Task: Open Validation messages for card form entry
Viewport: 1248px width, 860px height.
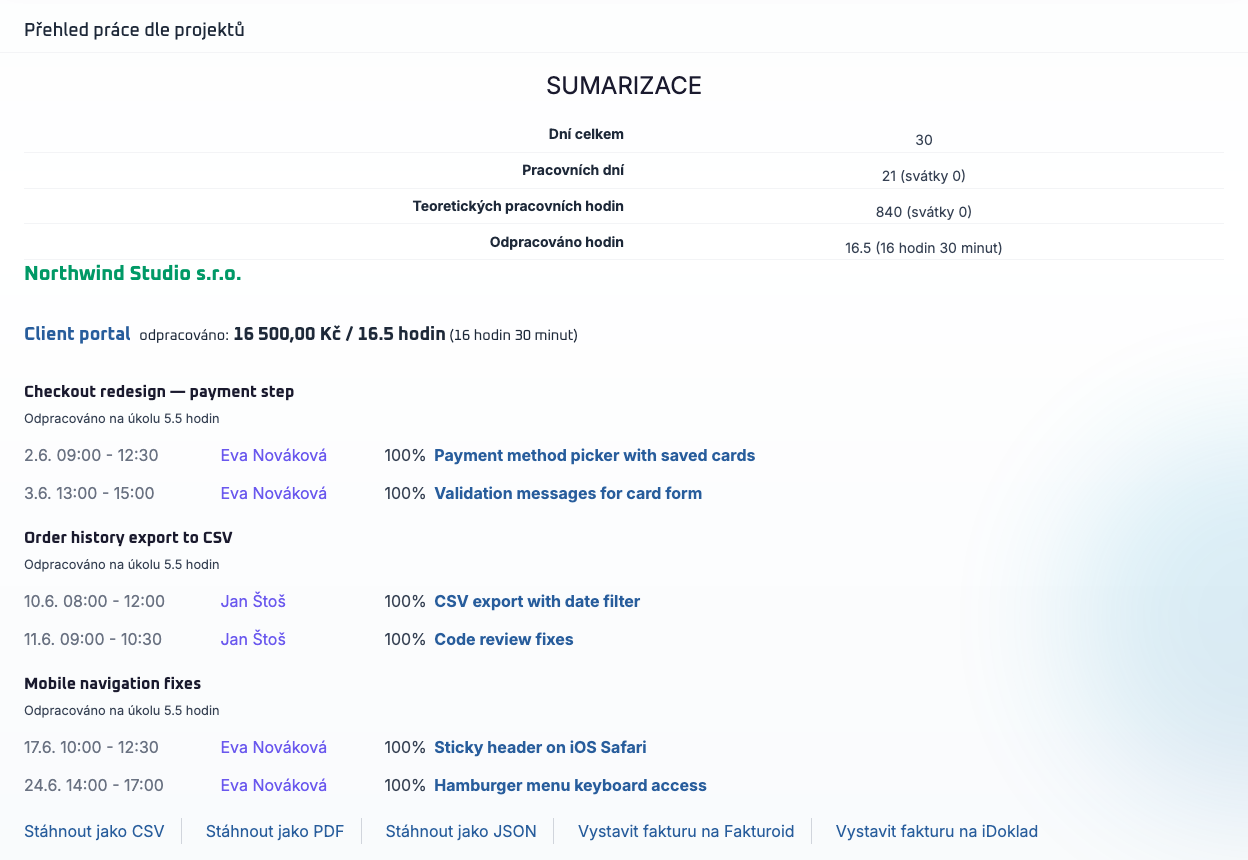Action: [568, 494]
